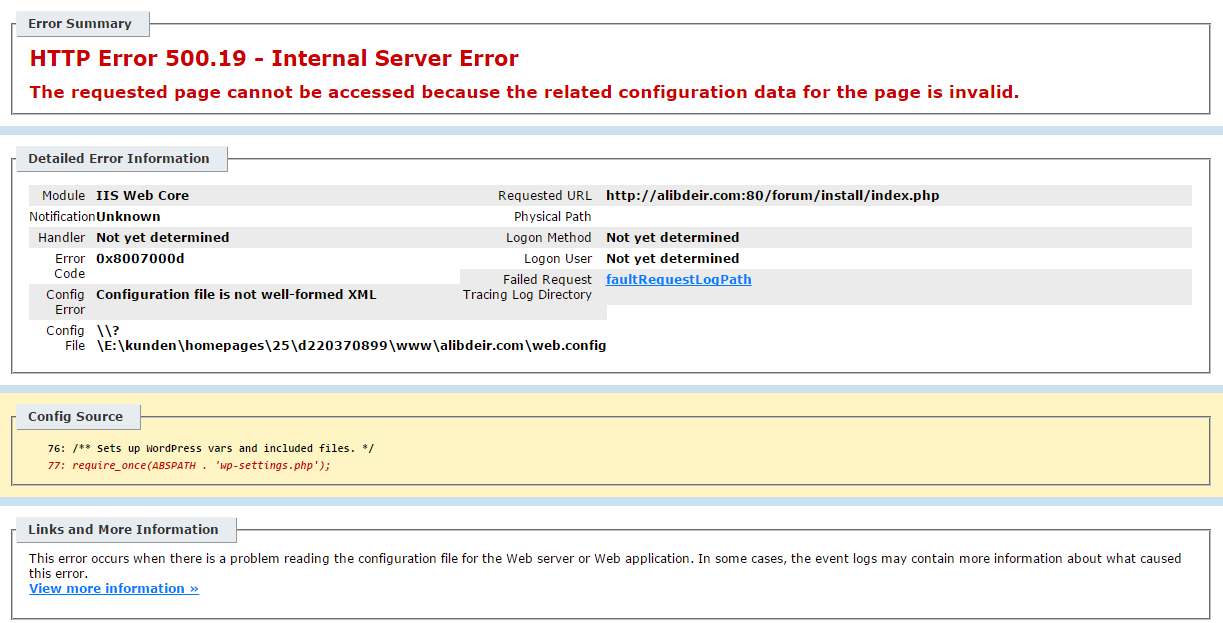
Task: Select the error code 0x8007000d
Action: 140,259
